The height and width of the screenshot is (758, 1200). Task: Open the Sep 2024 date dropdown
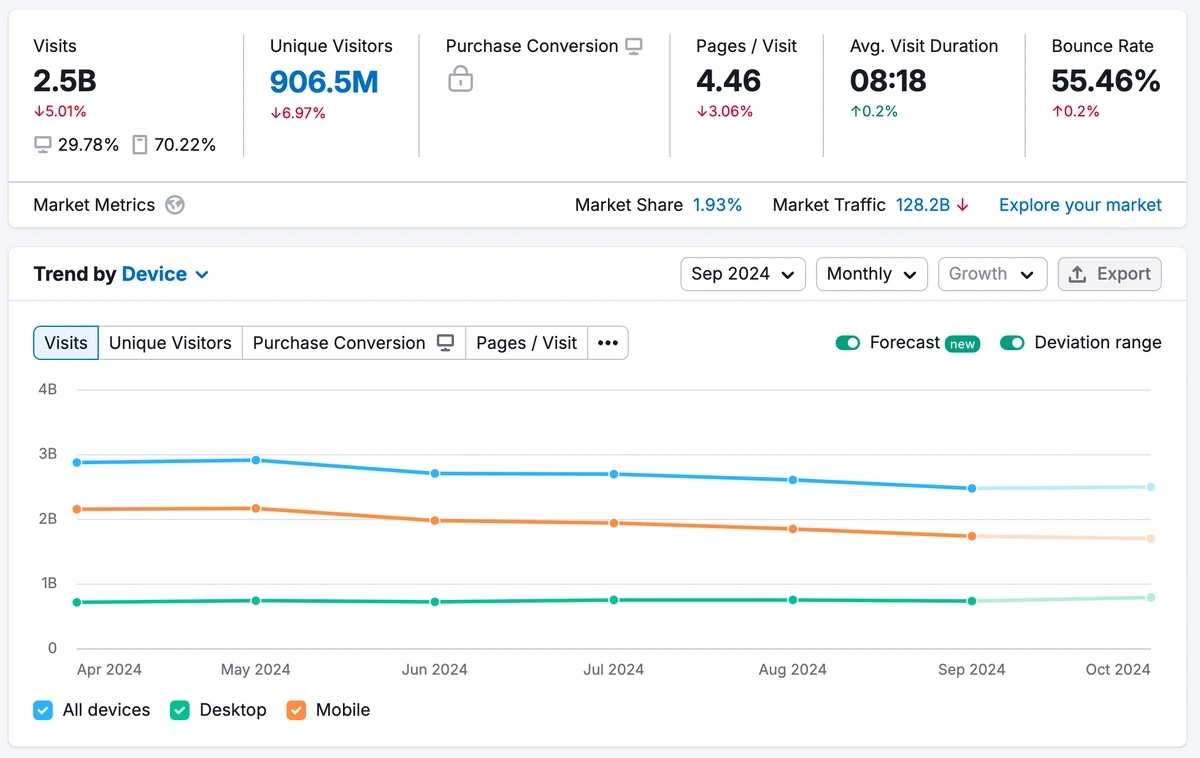tap(742, 274)
